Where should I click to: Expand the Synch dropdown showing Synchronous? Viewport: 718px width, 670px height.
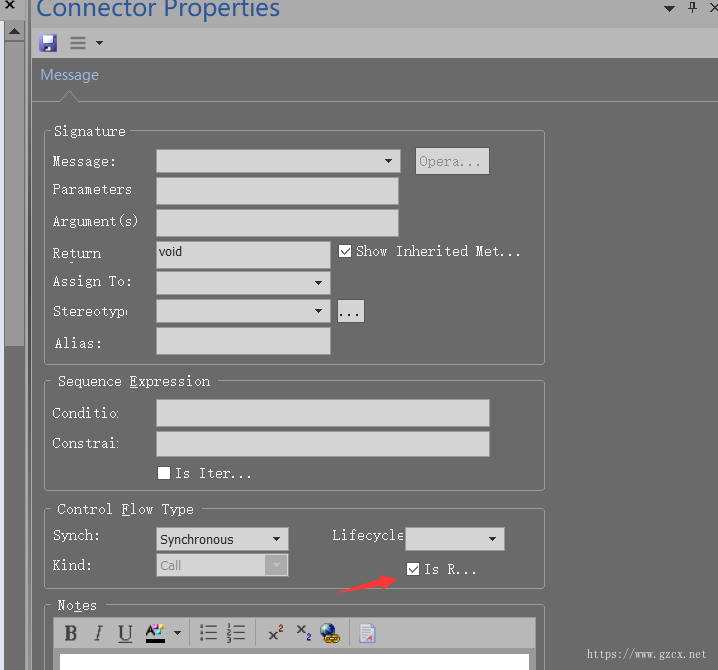[x=276, y=540]
